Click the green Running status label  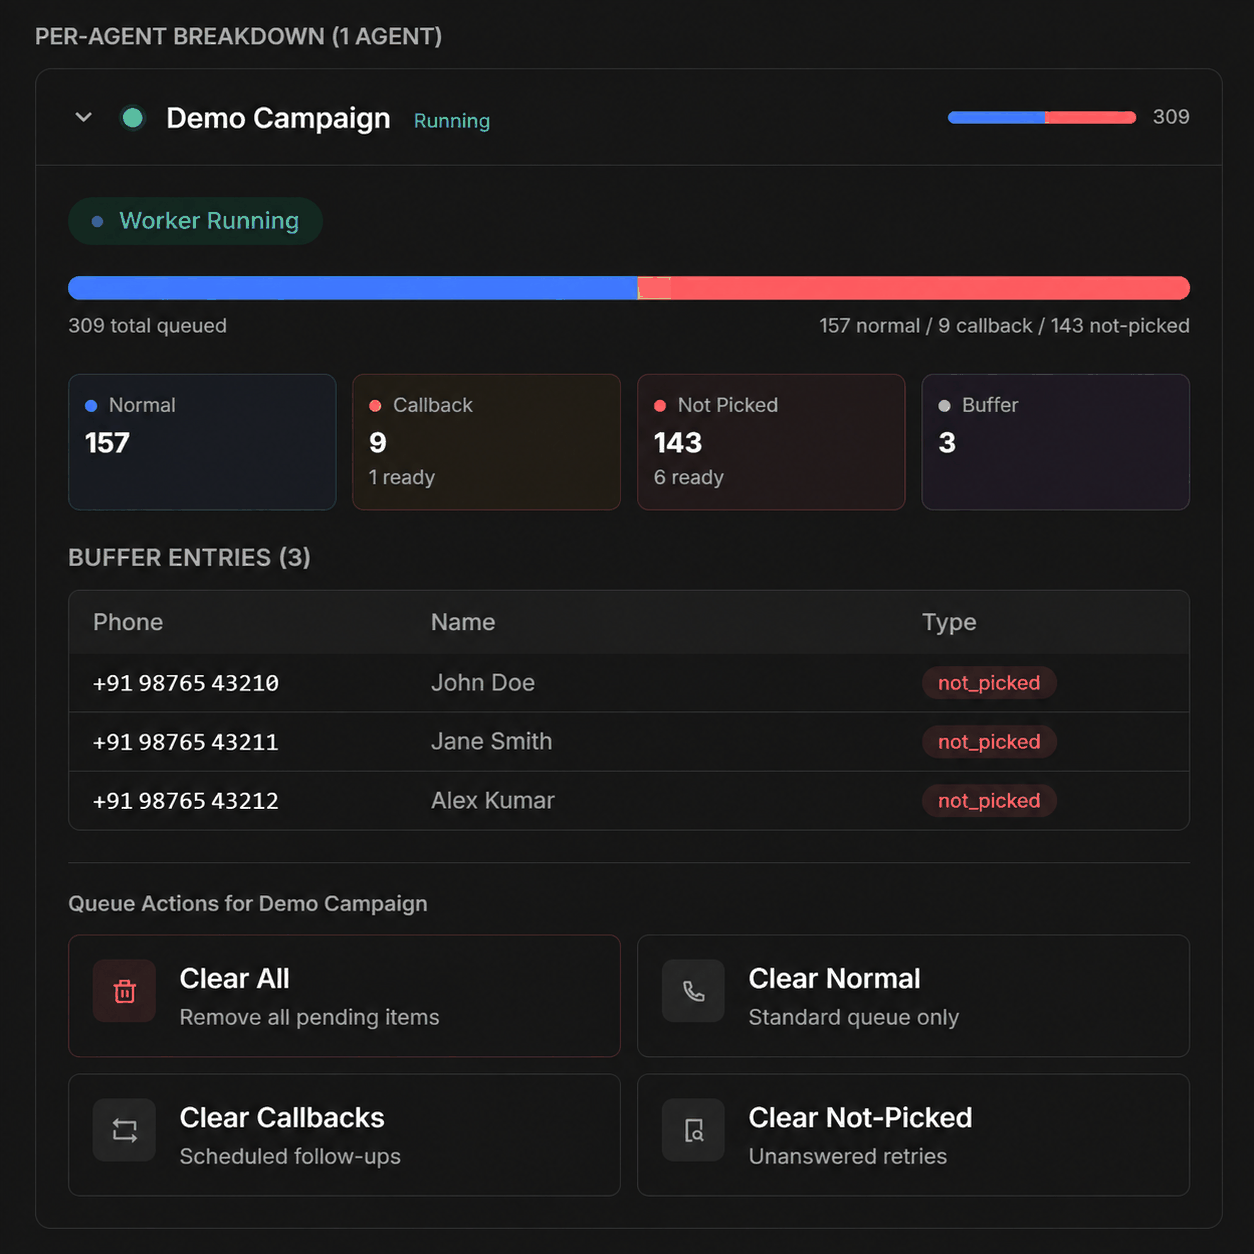(x=452, y=121)
